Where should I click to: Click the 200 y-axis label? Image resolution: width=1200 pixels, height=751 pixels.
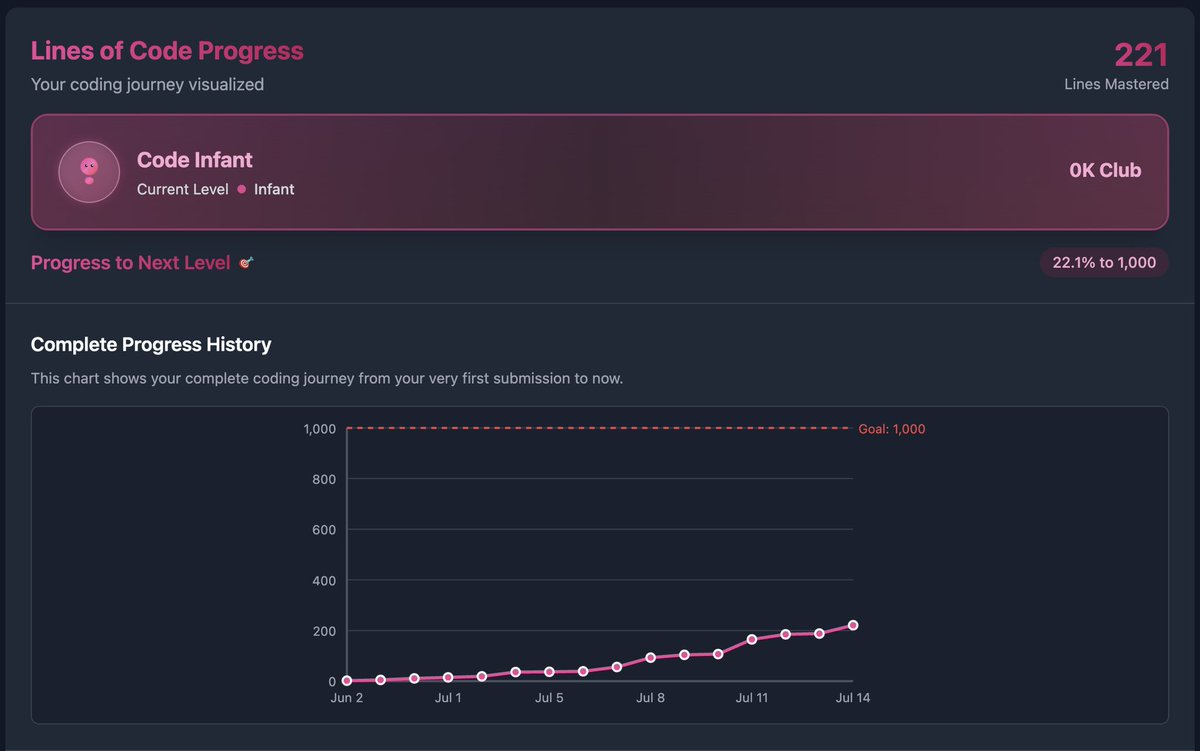click(x=326, y=631)
